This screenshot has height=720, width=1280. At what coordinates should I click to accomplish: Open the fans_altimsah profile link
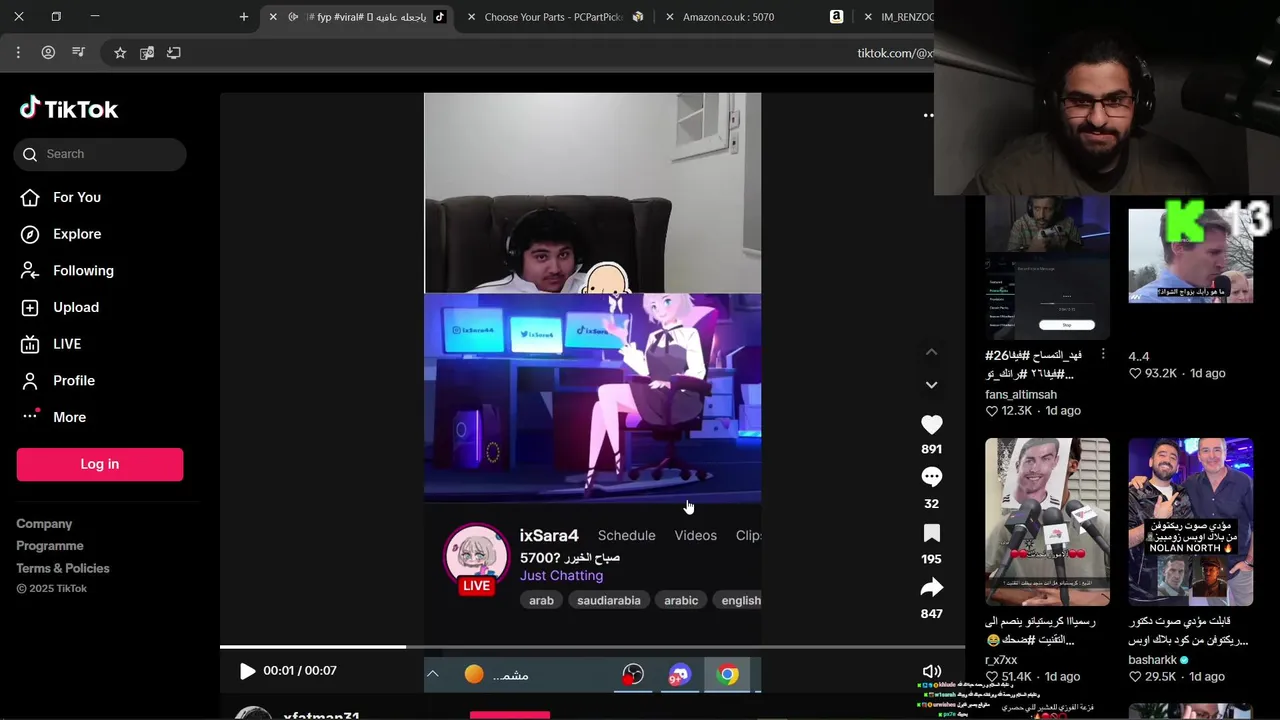(x=1021, y=395)
